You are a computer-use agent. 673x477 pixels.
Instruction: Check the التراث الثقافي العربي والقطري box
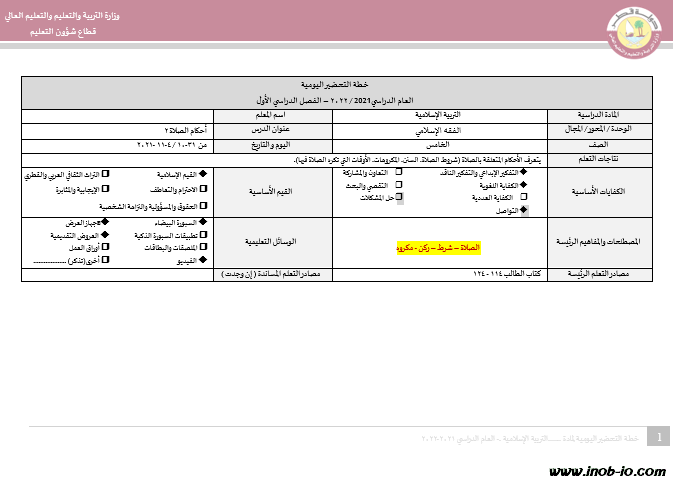tap(106, 174)
